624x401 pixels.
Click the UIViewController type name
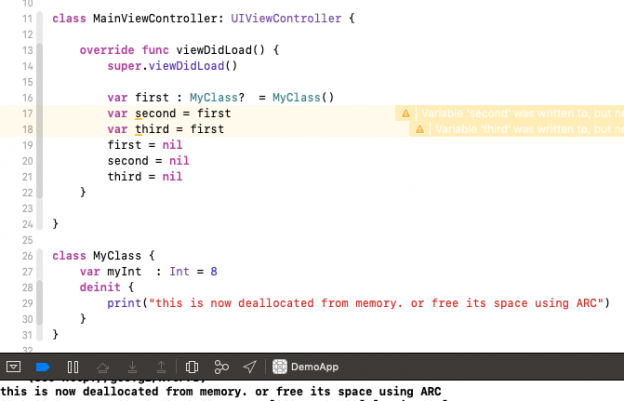click(x=286, y=18)
